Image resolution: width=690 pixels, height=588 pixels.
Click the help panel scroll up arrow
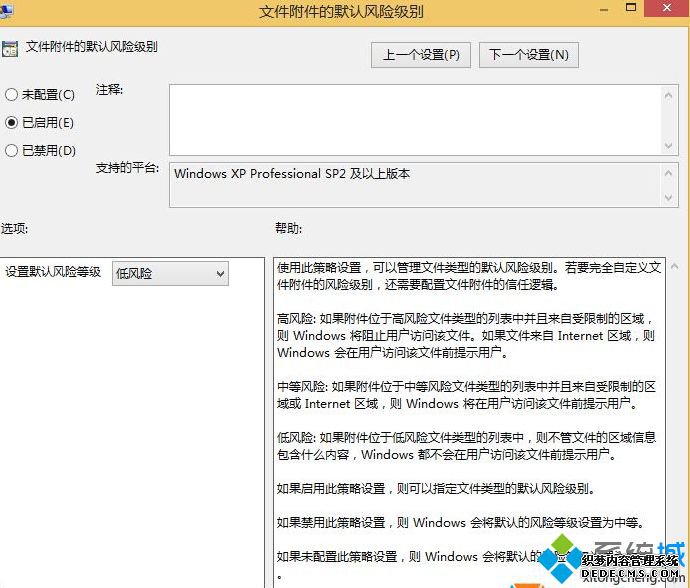pos(674,266)
